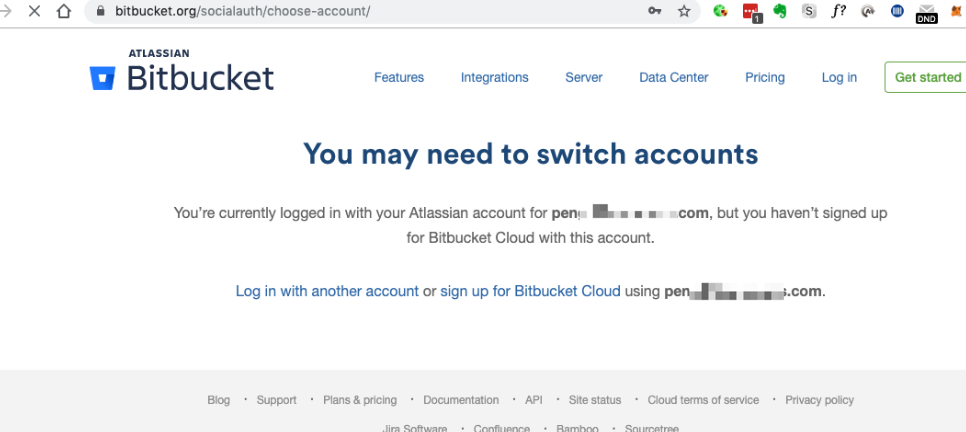This screenshot has width=966, height=432.
Task: Open the Privacy policy footer link
Action: [819, 400]
